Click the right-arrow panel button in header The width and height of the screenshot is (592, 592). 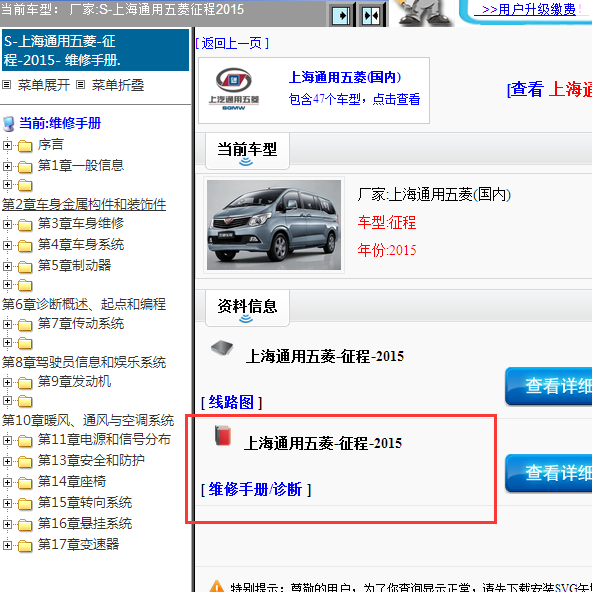coord(342,15)
